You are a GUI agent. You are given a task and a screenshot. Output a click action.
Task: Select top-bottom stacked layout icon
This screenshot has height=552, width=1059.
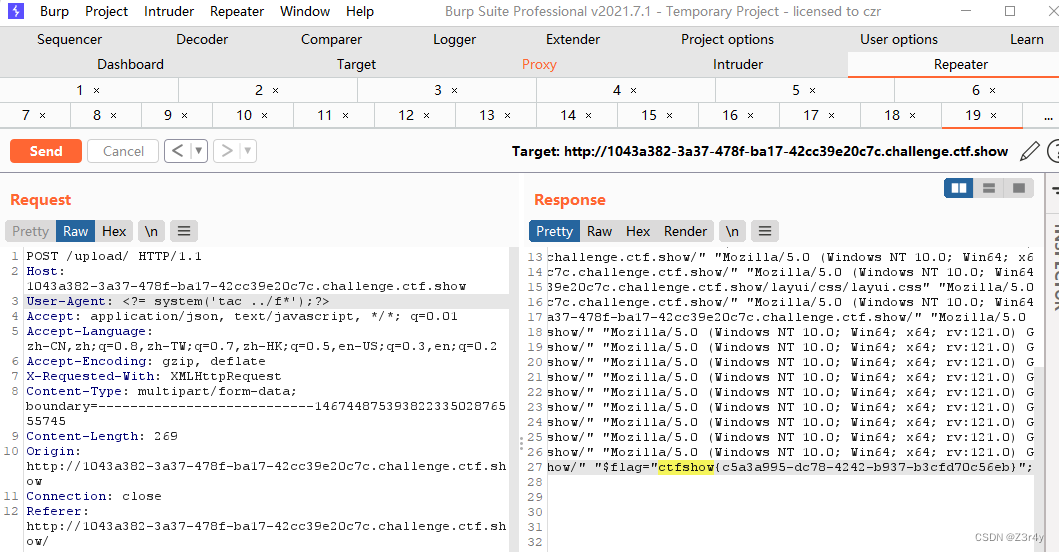pos(989,188)
